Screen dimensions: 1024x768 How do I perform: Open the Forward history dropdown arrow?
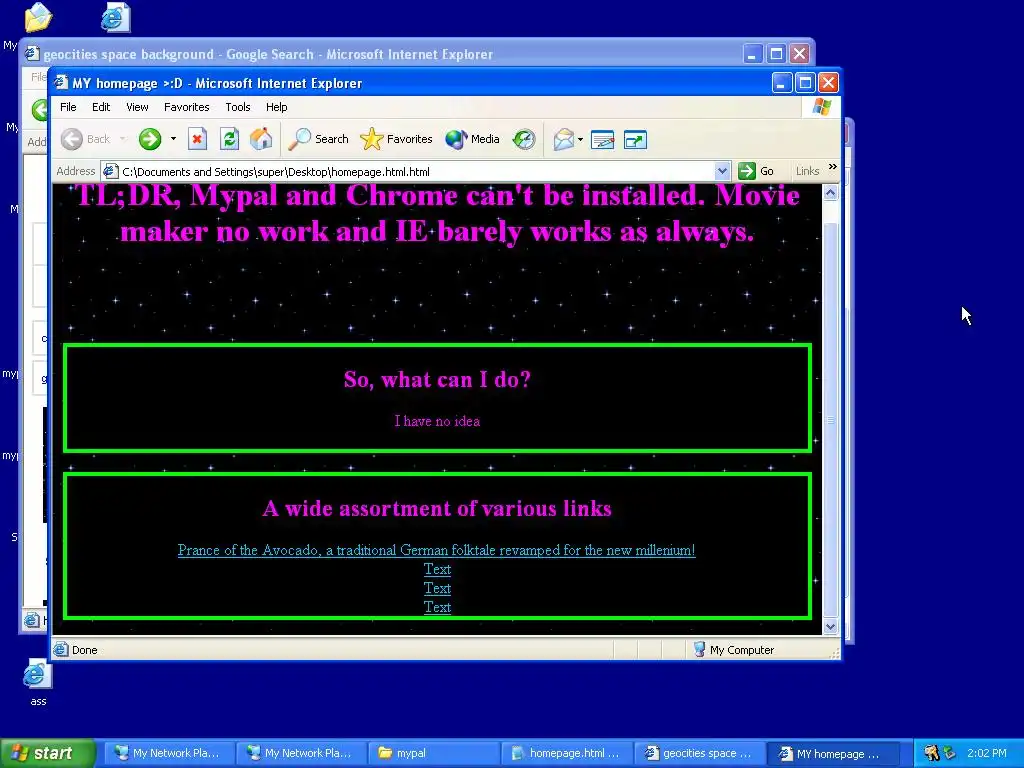point(173,139)
